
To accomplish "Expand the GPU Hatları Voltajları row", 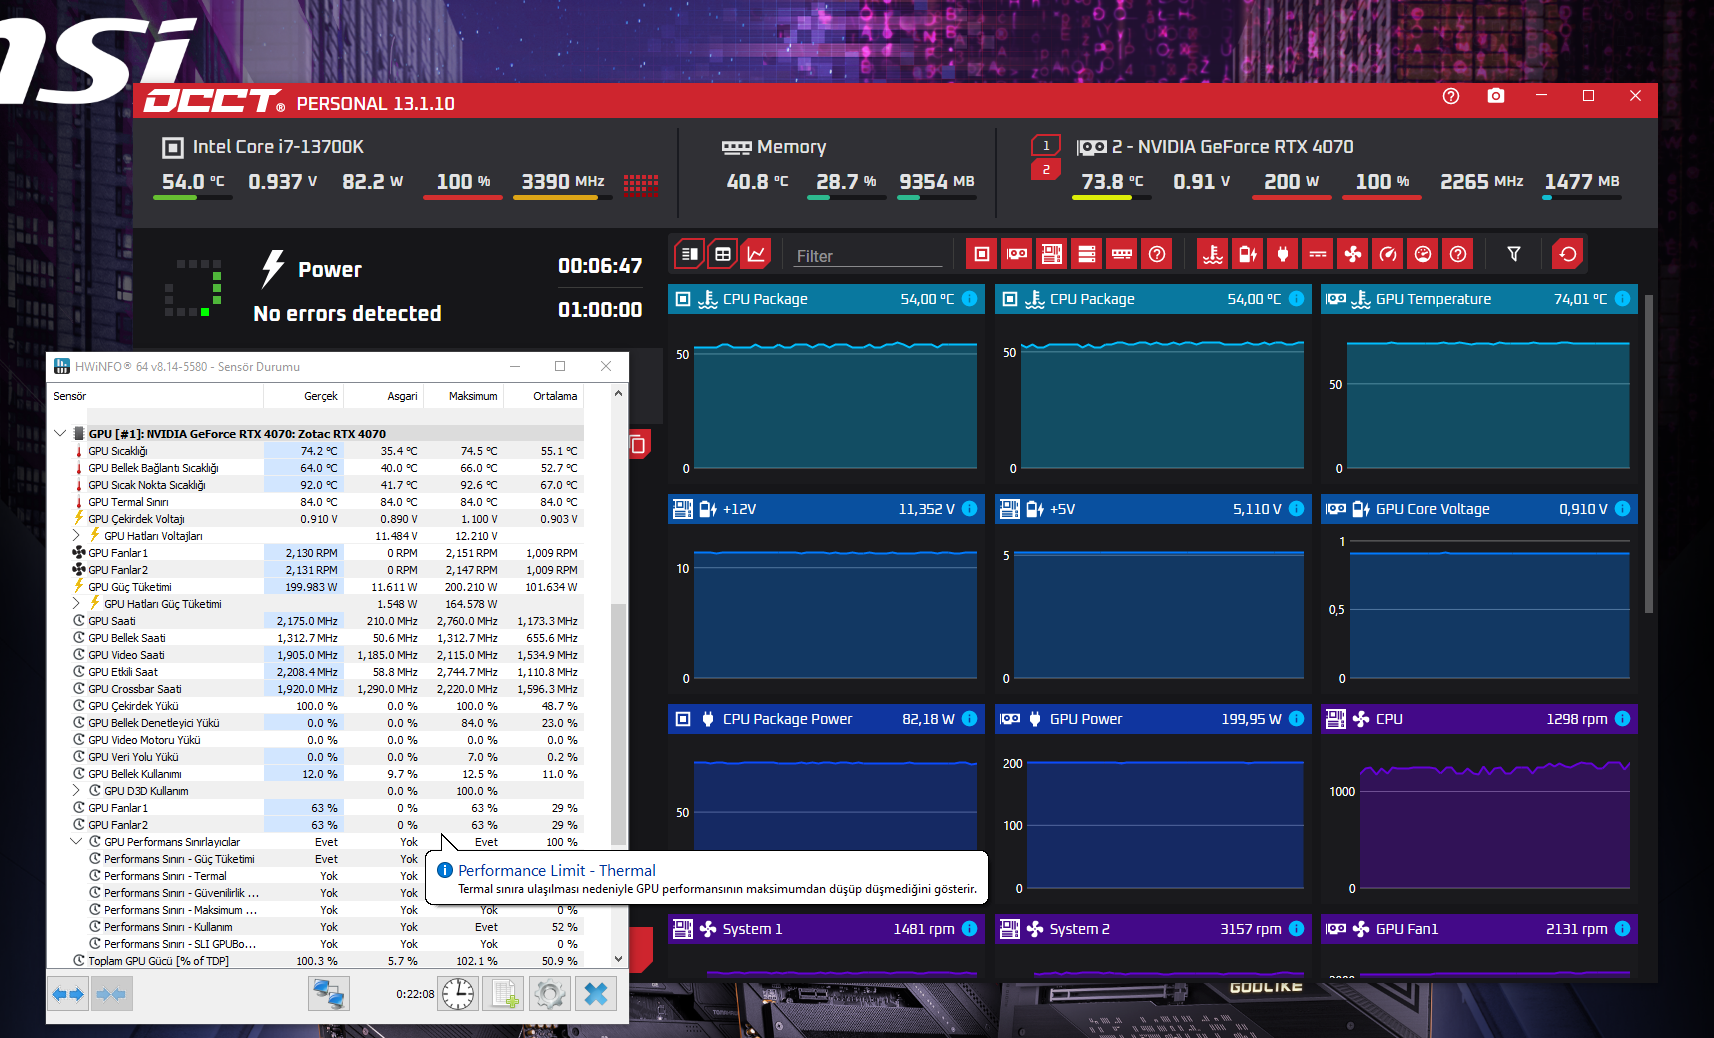I will [x=77, y=536].
